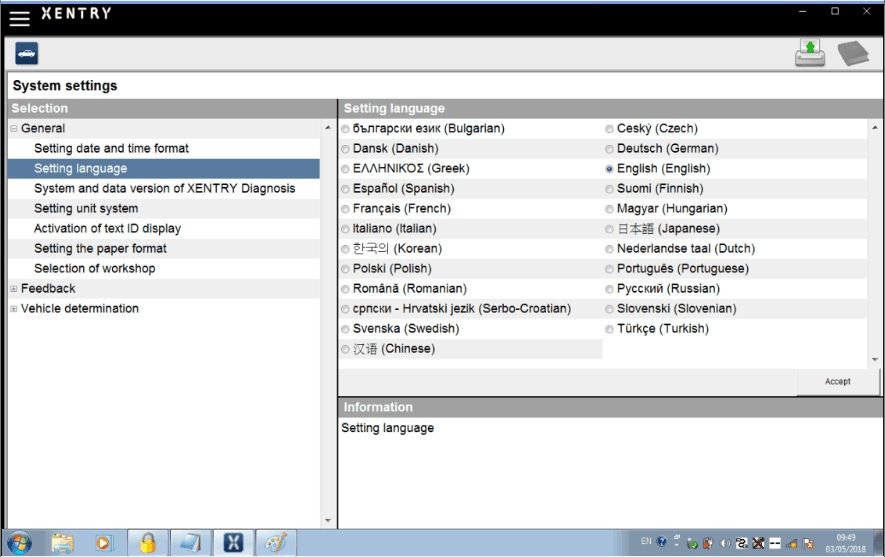885x557 pixels.
Task: Expand the Feedback tree node
Action: [x=14, y=289]
